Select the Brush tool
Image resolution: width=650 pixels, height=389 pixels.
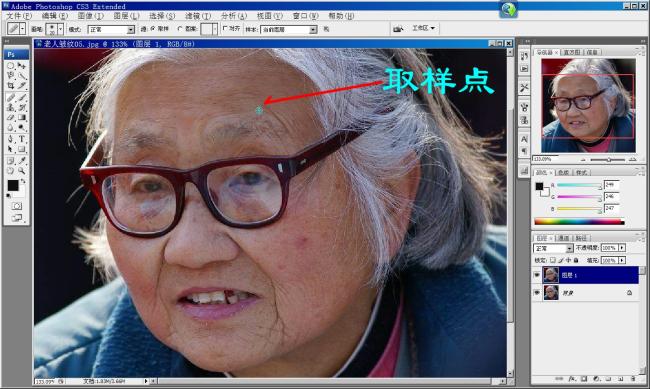point(22,97)
